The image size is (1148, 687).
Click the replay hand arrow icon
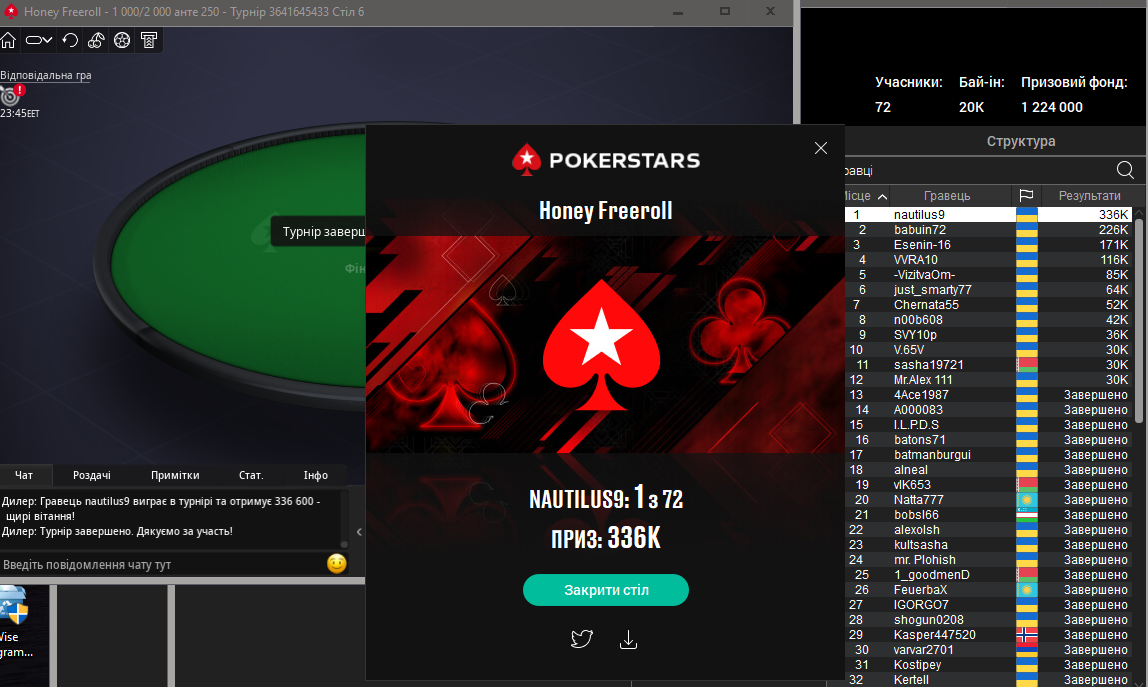(x=70, y=40)
